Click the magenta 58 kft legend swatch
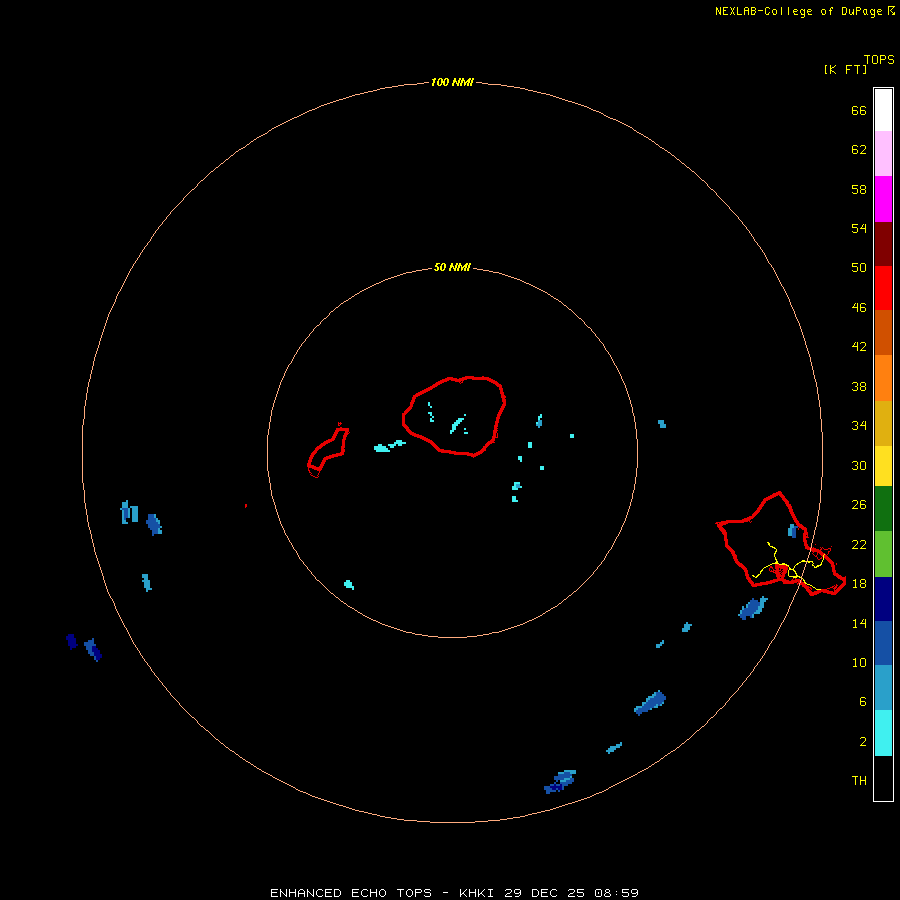 pos(883,199)
